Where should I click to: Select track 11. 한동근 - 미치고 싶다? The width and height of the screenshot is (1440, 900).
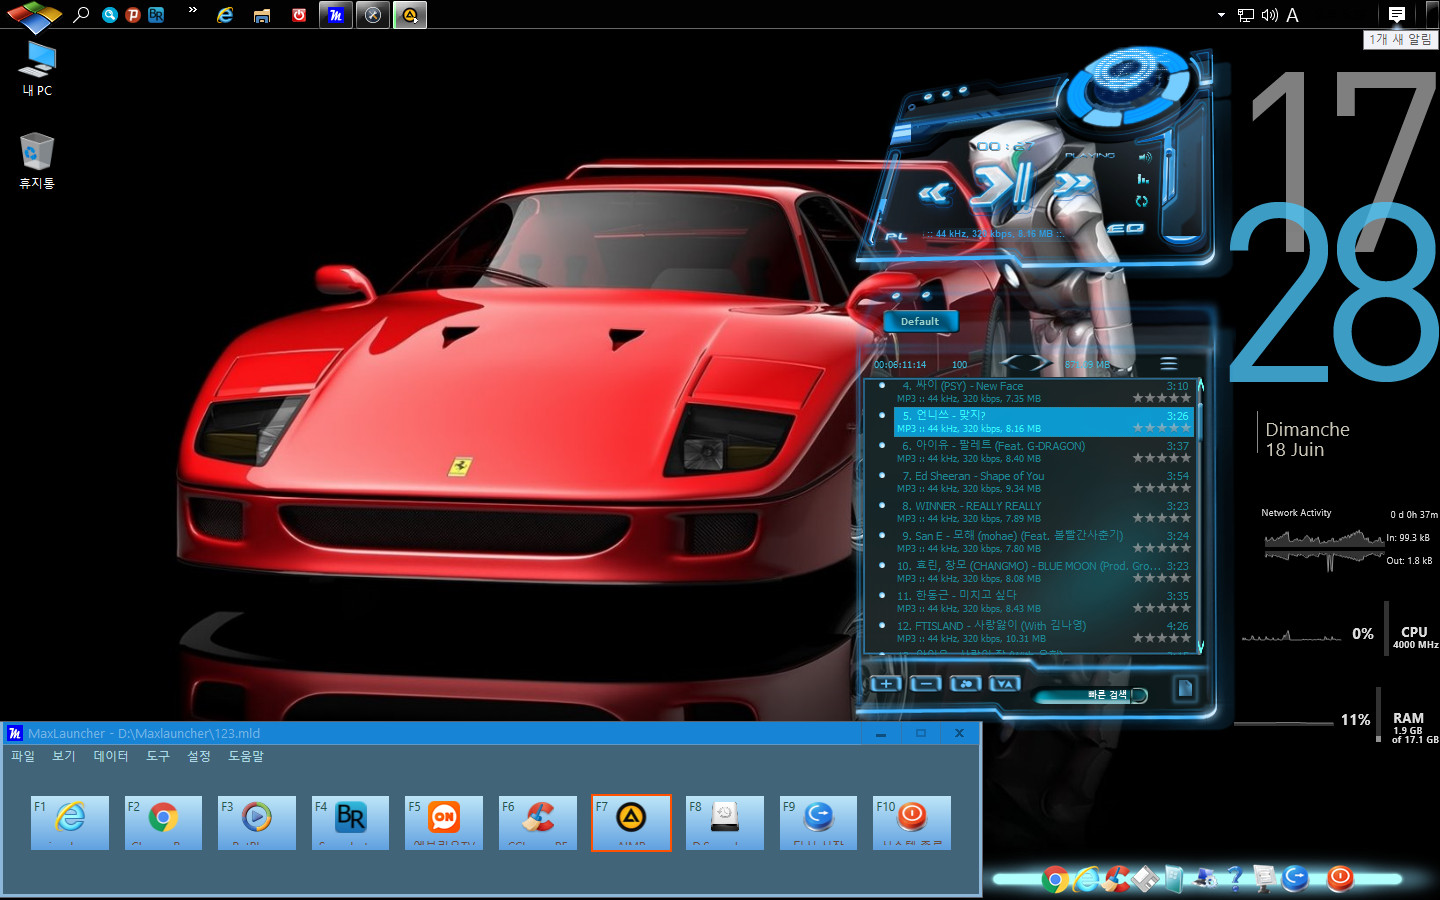(x=1043, y=602)
